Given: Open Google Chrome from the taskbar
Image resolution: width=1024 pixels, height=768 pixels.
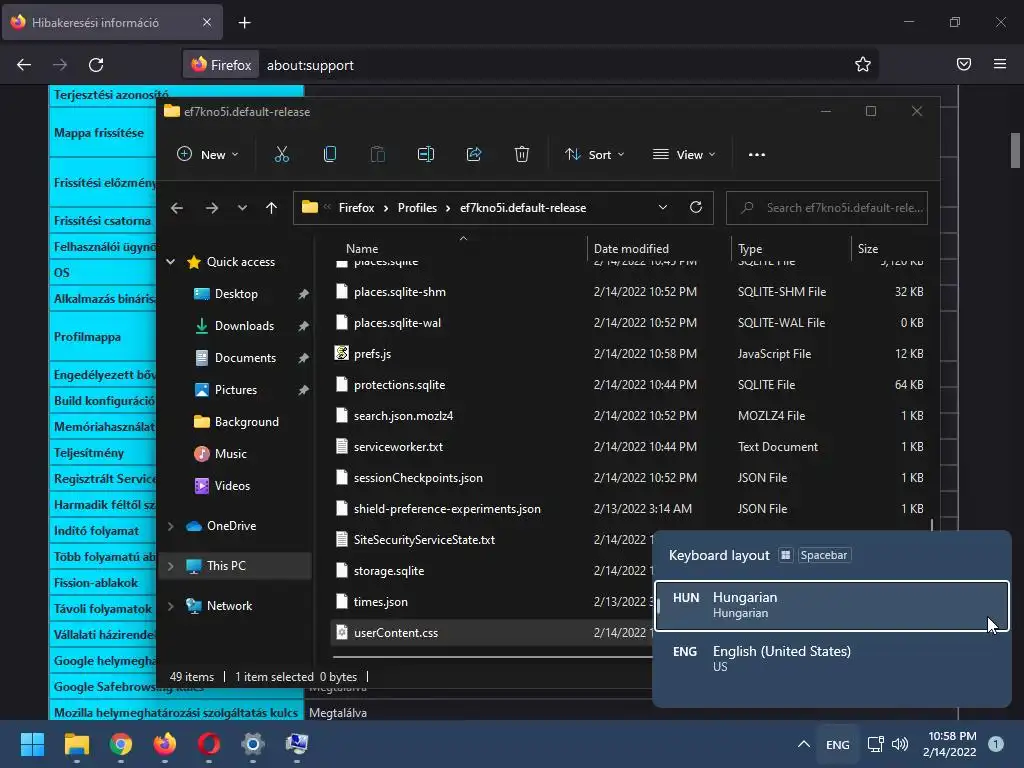Looking at the screenshot, I should pyautogui.click(x=121, y=744).
